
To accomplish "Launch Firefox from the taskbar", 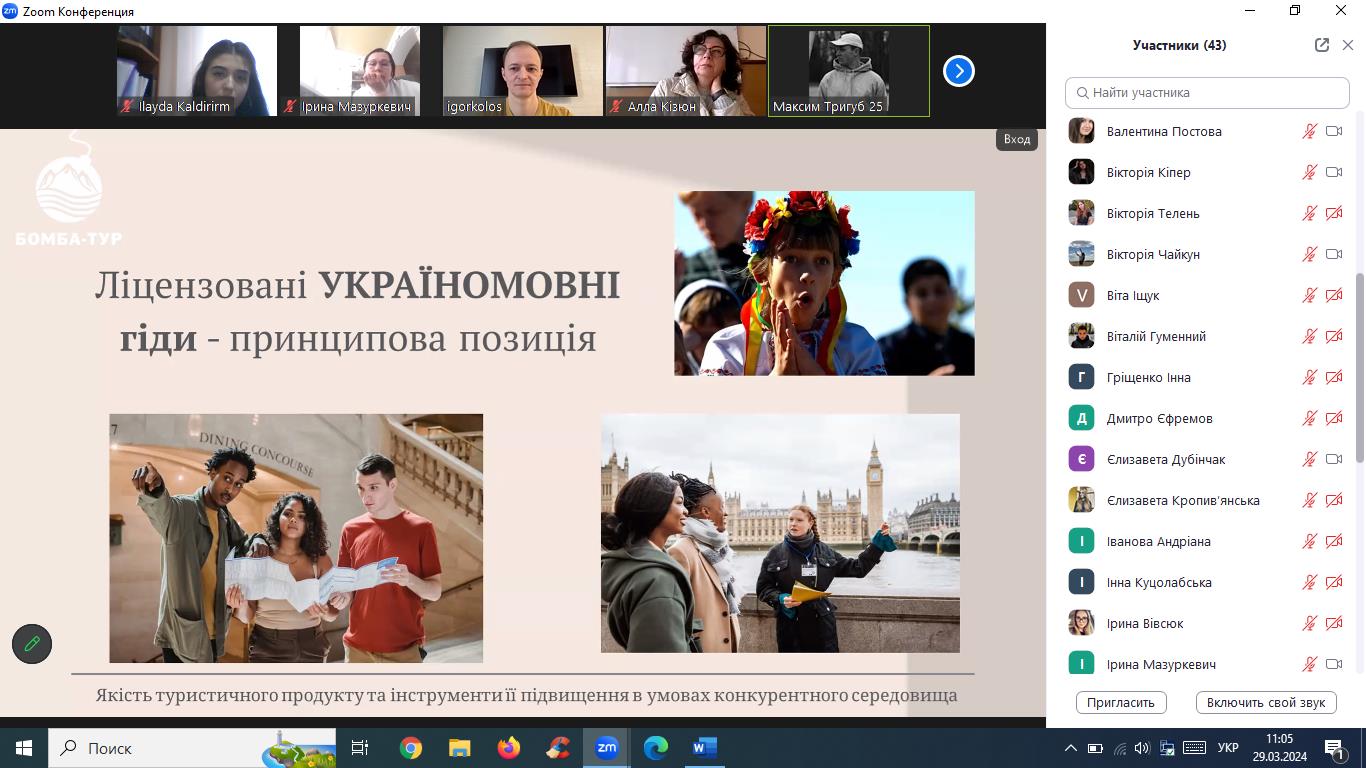I will 508,747.
